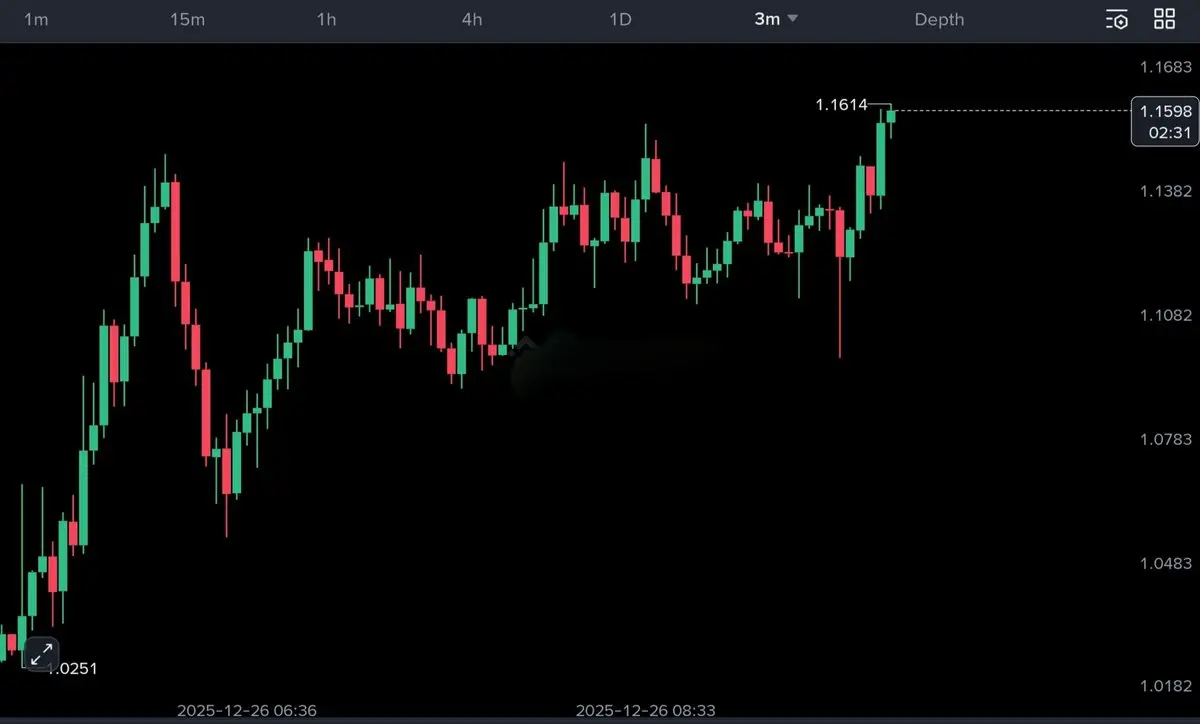Click the 1.1082 price axis label

1165,315
